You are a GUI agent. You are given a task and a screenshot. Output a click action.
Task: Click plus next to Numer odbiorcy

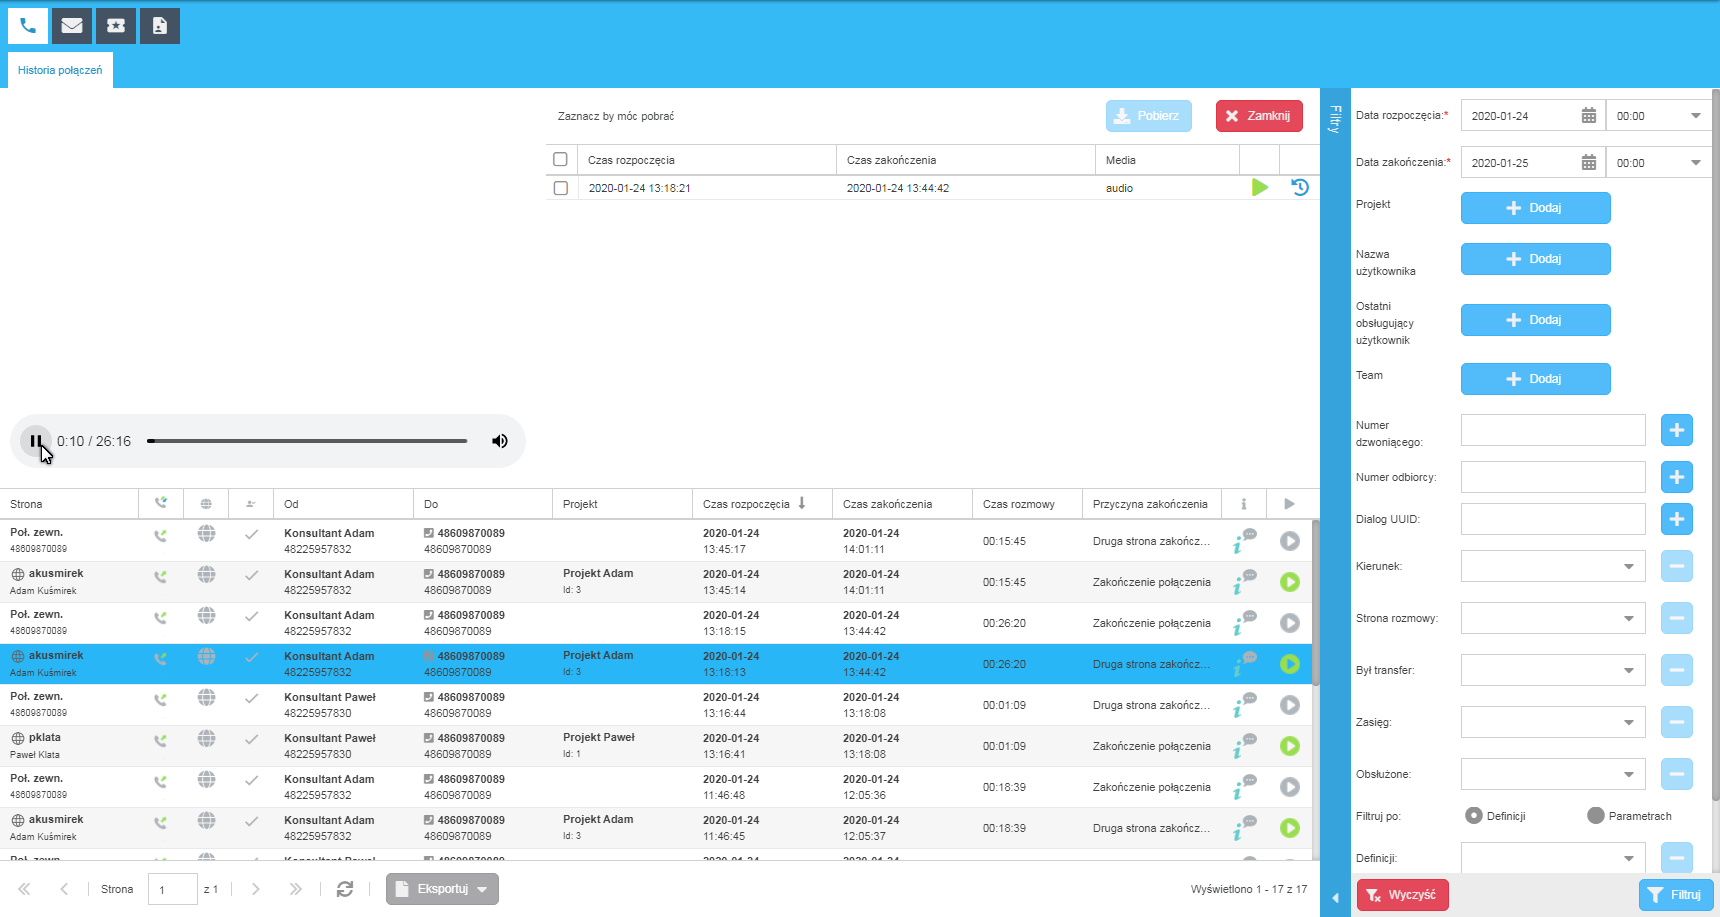[x=1677, y=477]
